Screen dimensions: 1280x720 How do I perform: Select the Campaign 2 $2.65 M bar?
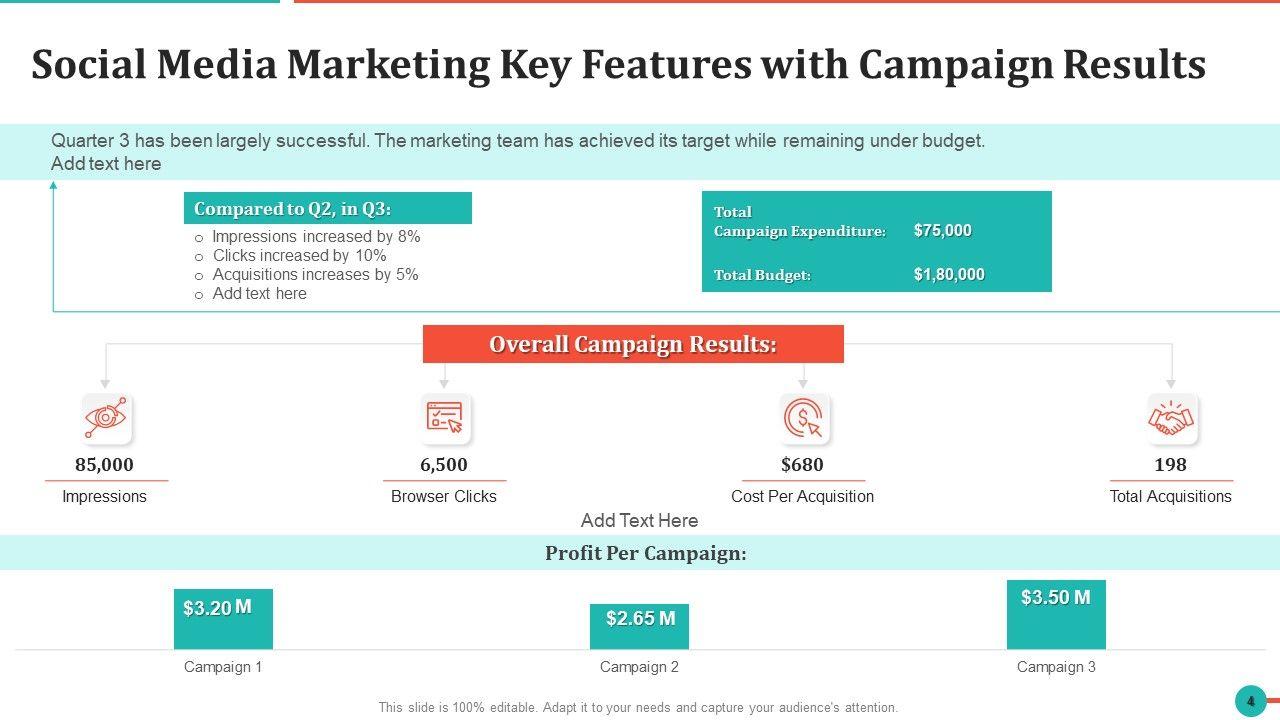(639, 627)
